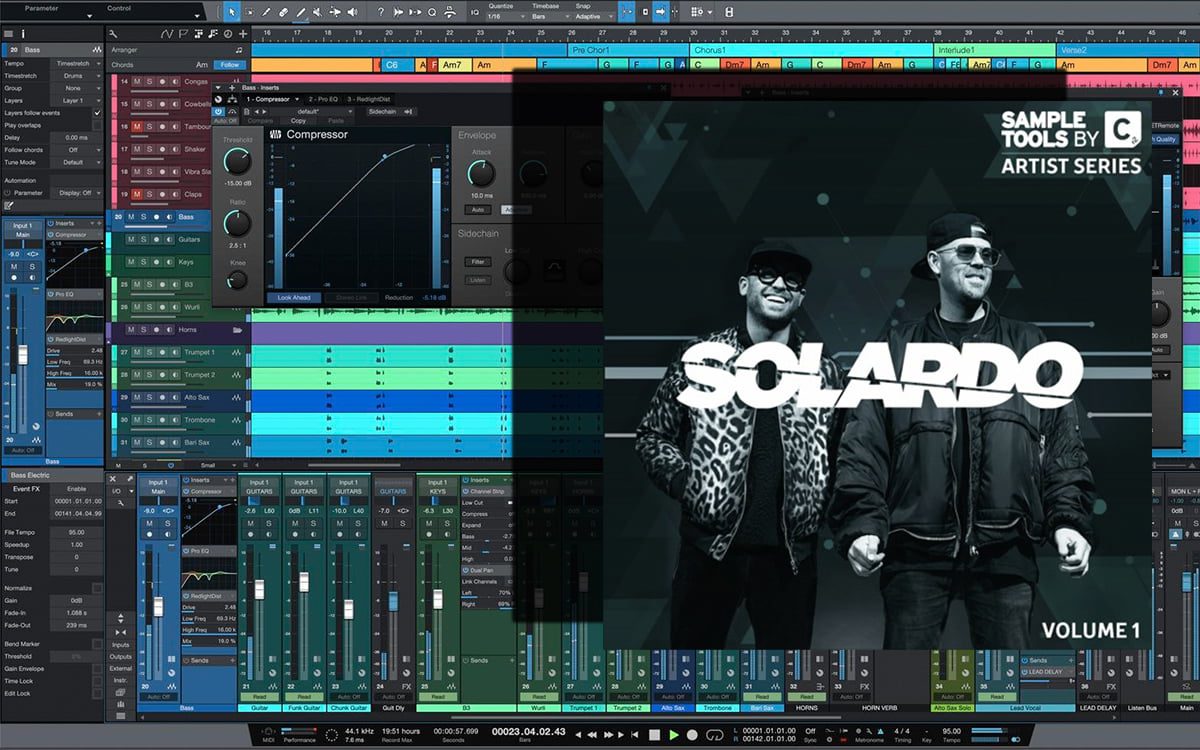Viewport: 1200px width, 750px height.
Task: Open the inspector 'i' icon
Action: pos(22,33)
